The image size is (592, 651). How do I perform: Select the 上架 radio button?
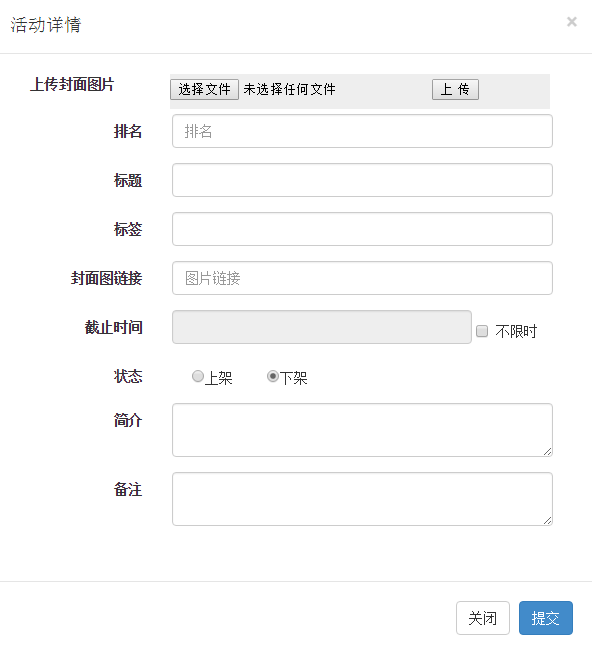[x=198, y=376]
